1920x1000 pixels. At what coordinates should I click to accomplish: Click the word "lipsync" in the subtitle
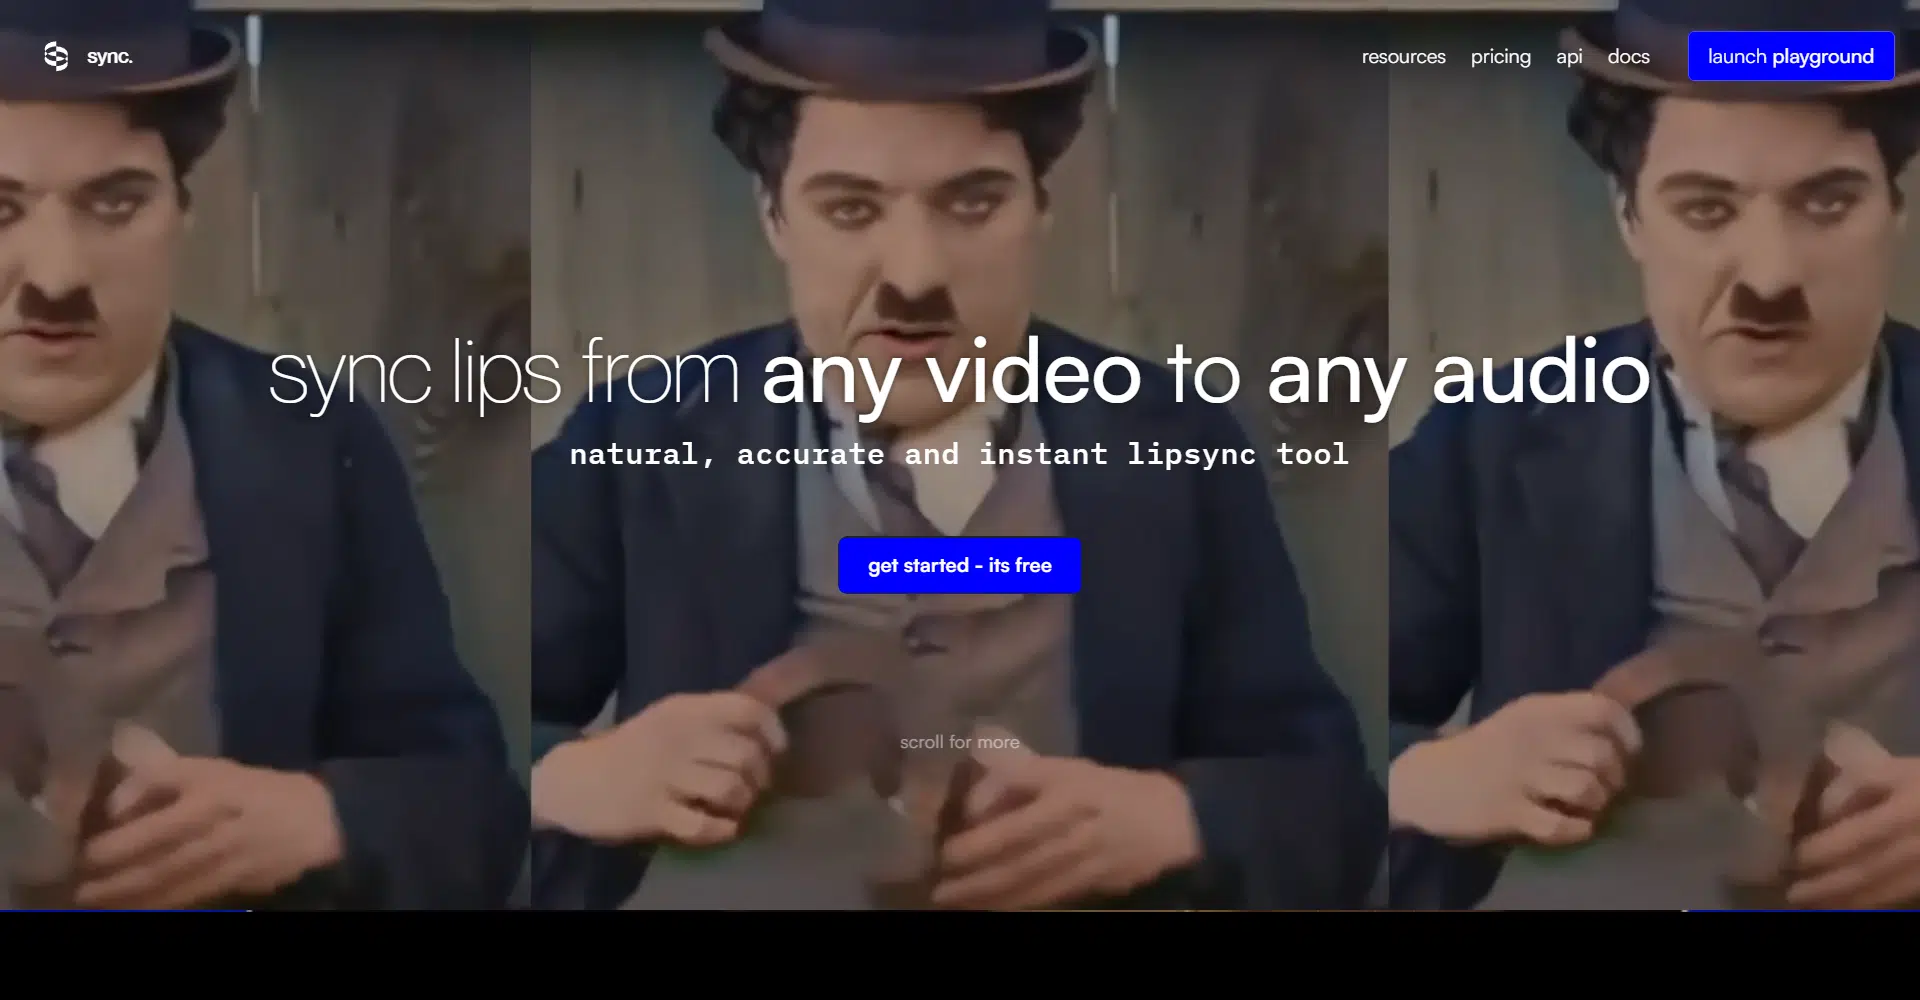point(1191,455)
